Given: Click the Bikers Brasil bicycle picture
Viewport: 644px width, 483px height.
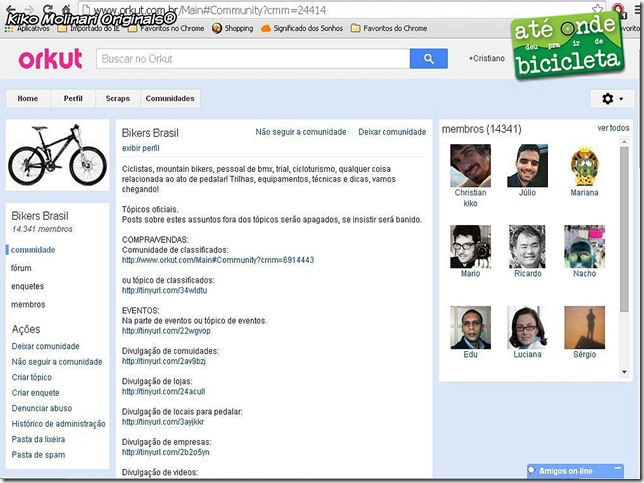Looking at the screenshot, I should 58,155.
